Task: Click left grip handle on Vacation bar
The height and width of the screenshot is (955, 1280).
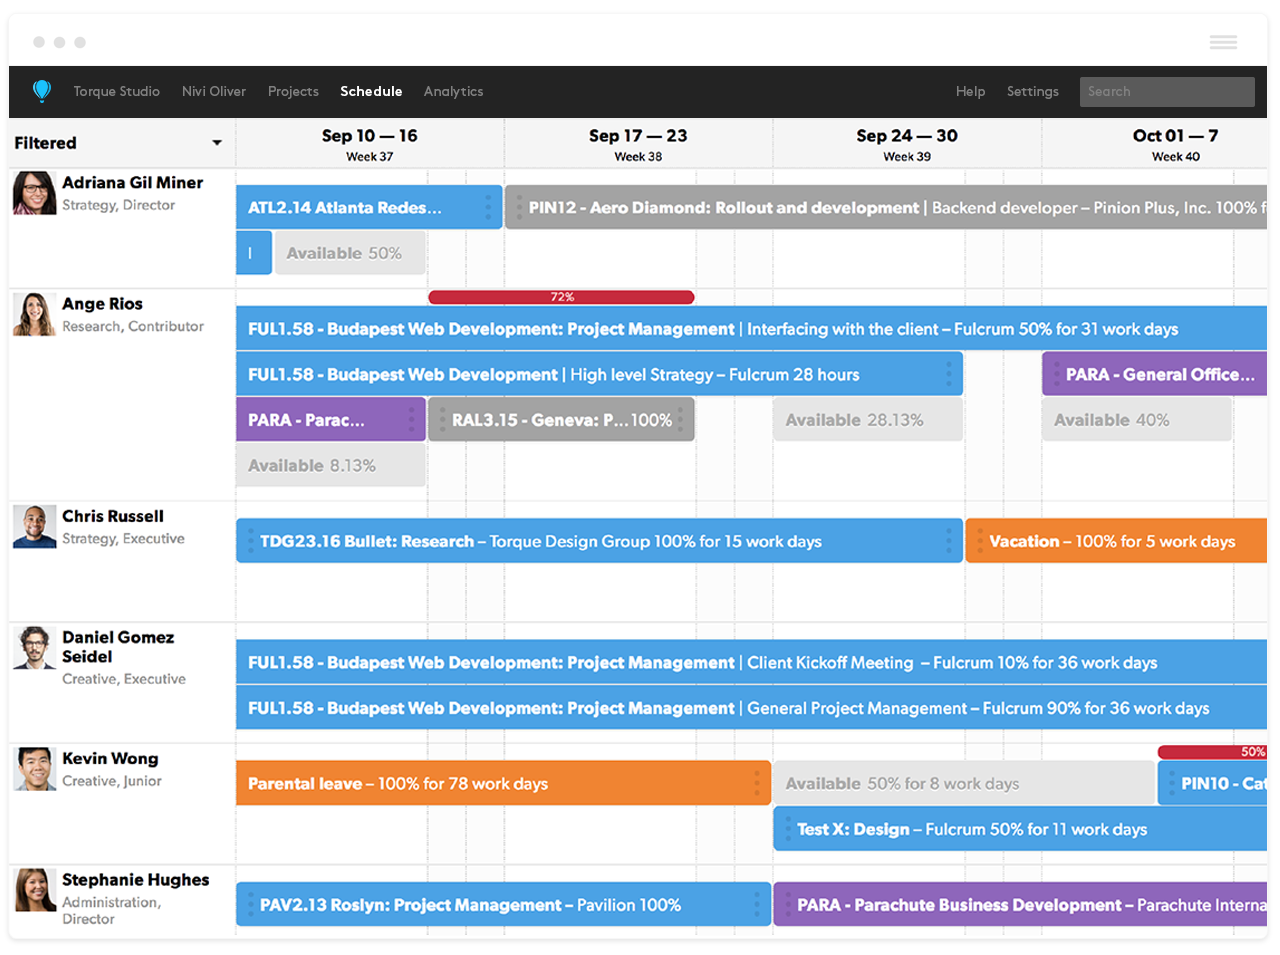Action: tap(979, 541)
